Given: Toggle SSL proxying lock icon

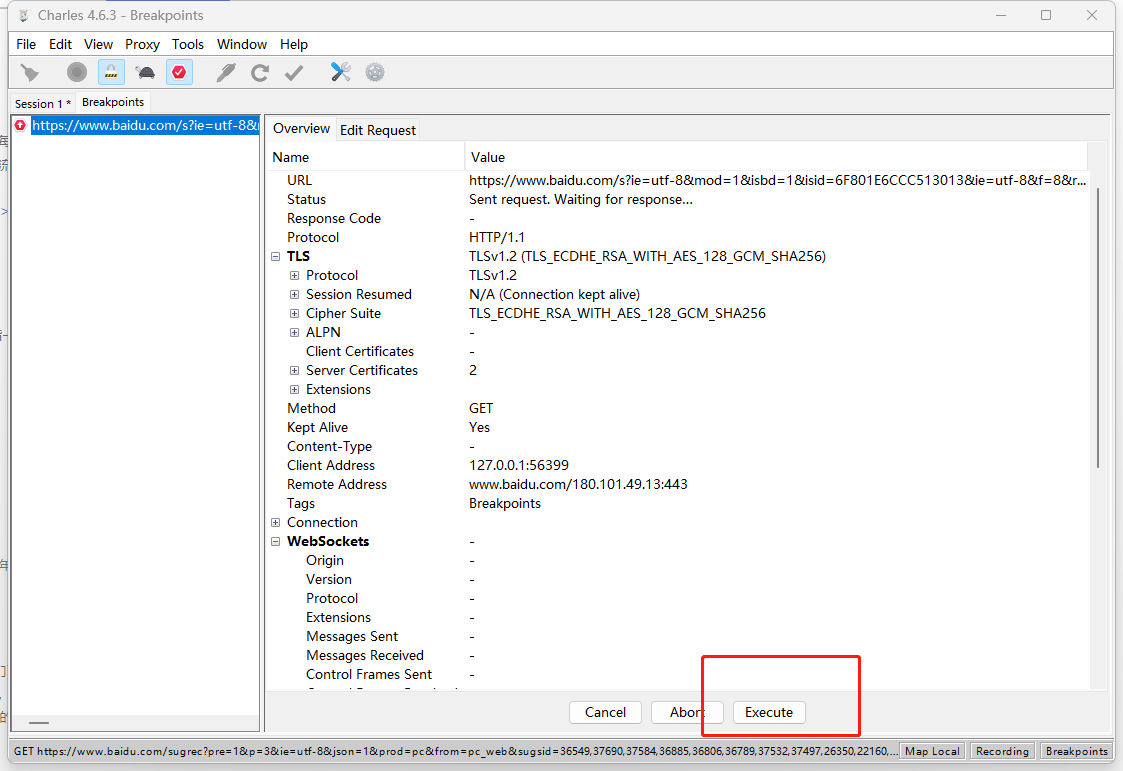Looking at the screenshot, I should [x=111, y=72].
